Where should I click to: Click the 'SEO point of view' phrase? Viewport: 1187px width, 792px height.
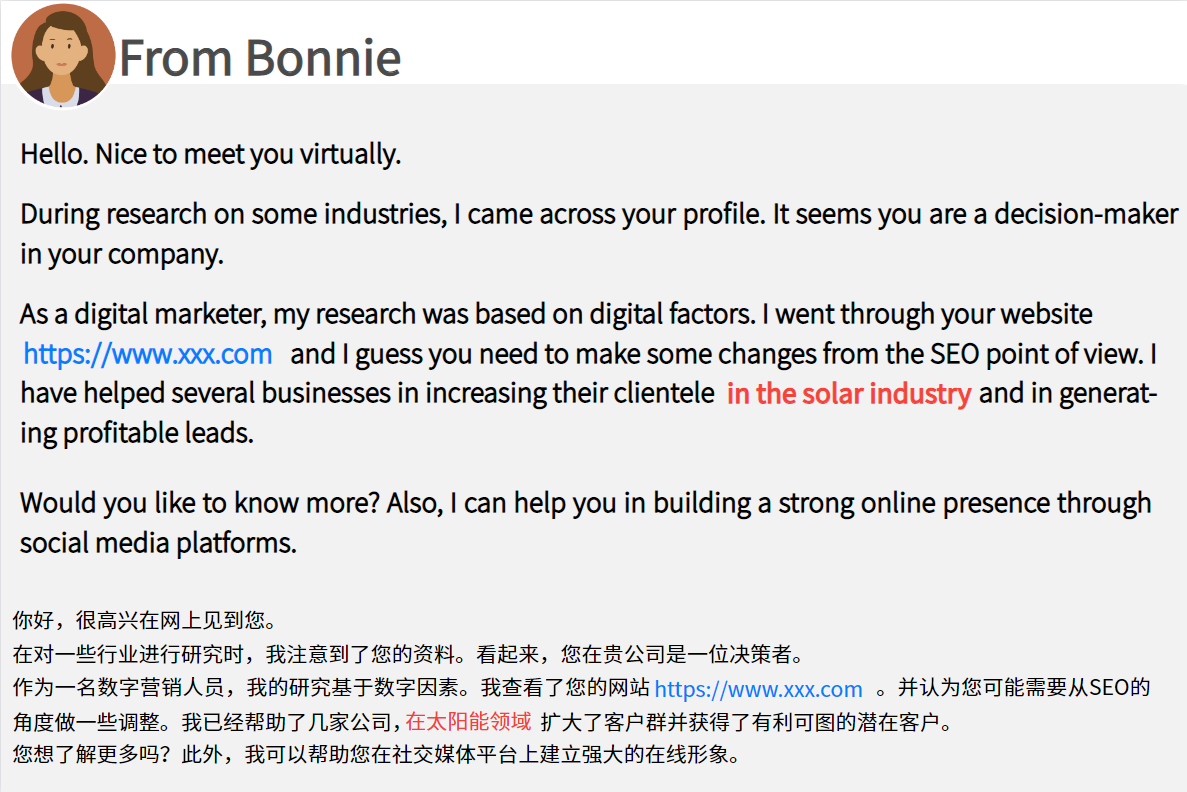tap(1036, 354)
